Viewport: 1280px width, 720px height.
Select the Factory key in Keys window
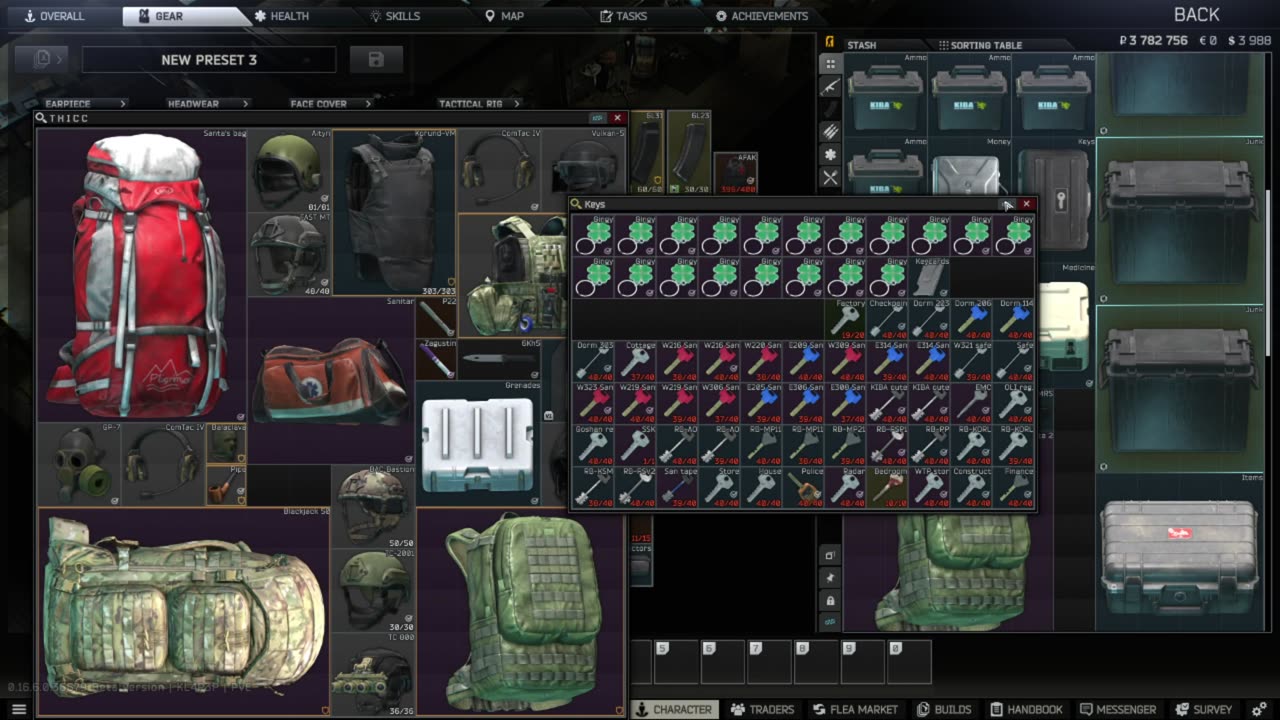tap(845, 319)
